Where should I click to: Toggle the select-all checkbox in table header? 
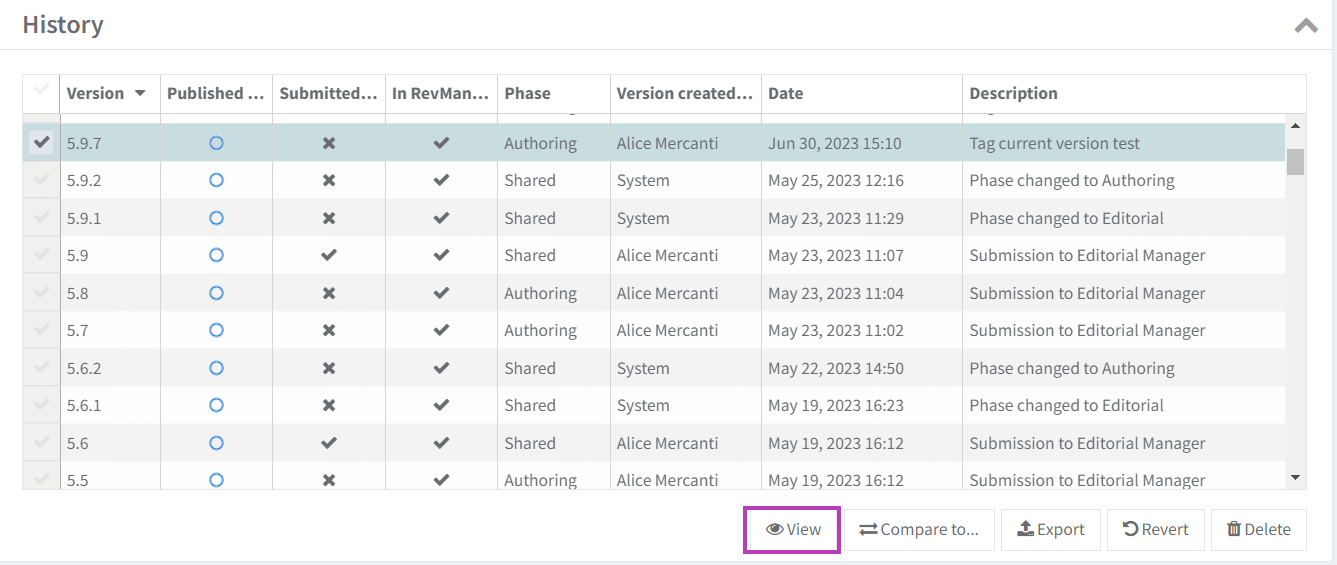point(41,92)
